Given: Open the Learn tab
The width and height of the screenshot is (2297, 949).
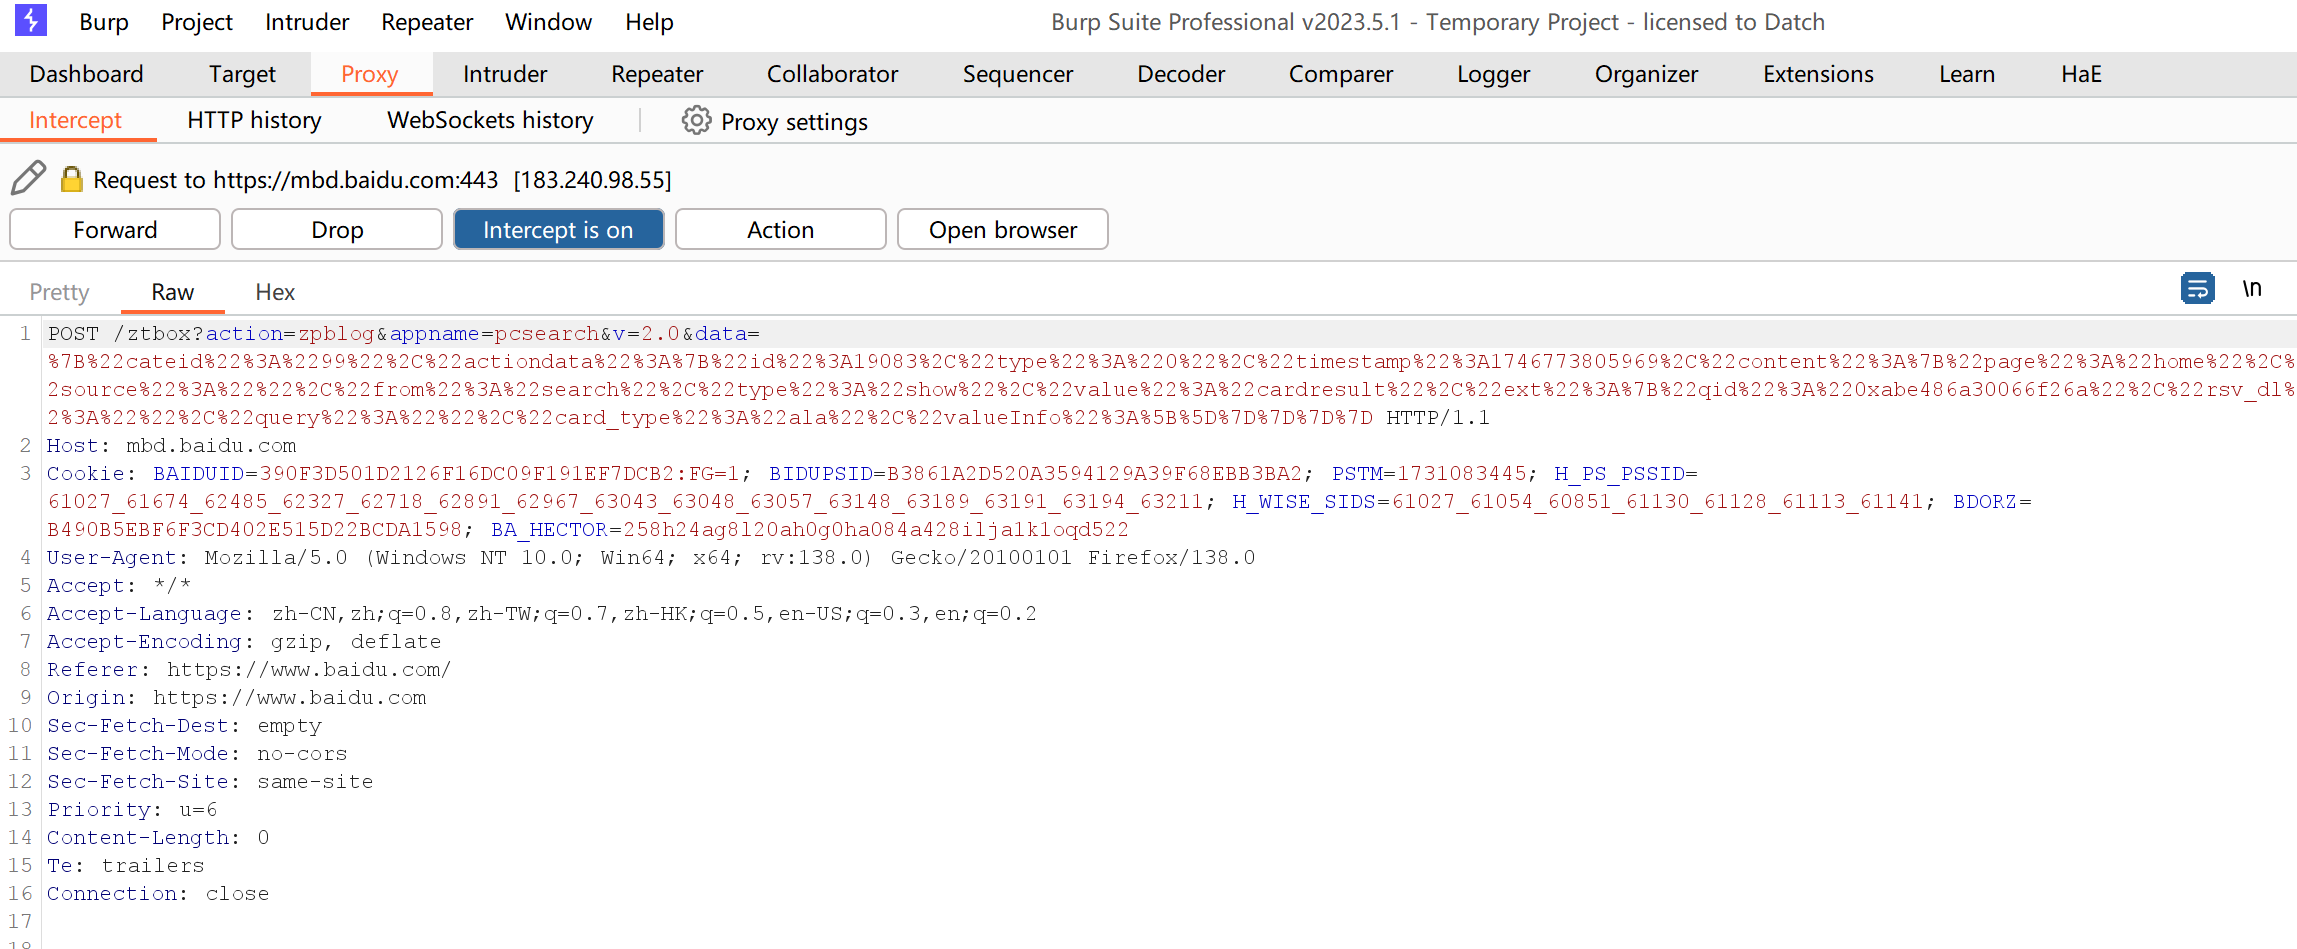Looking at the screenshot, I should pos(1967,74).
